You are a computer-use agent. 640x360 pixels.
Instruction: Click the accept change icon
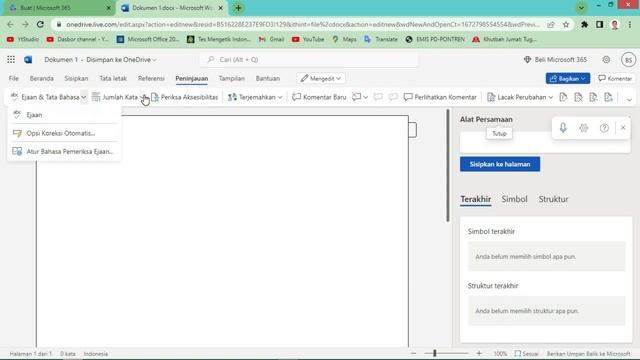click(563, 97)
